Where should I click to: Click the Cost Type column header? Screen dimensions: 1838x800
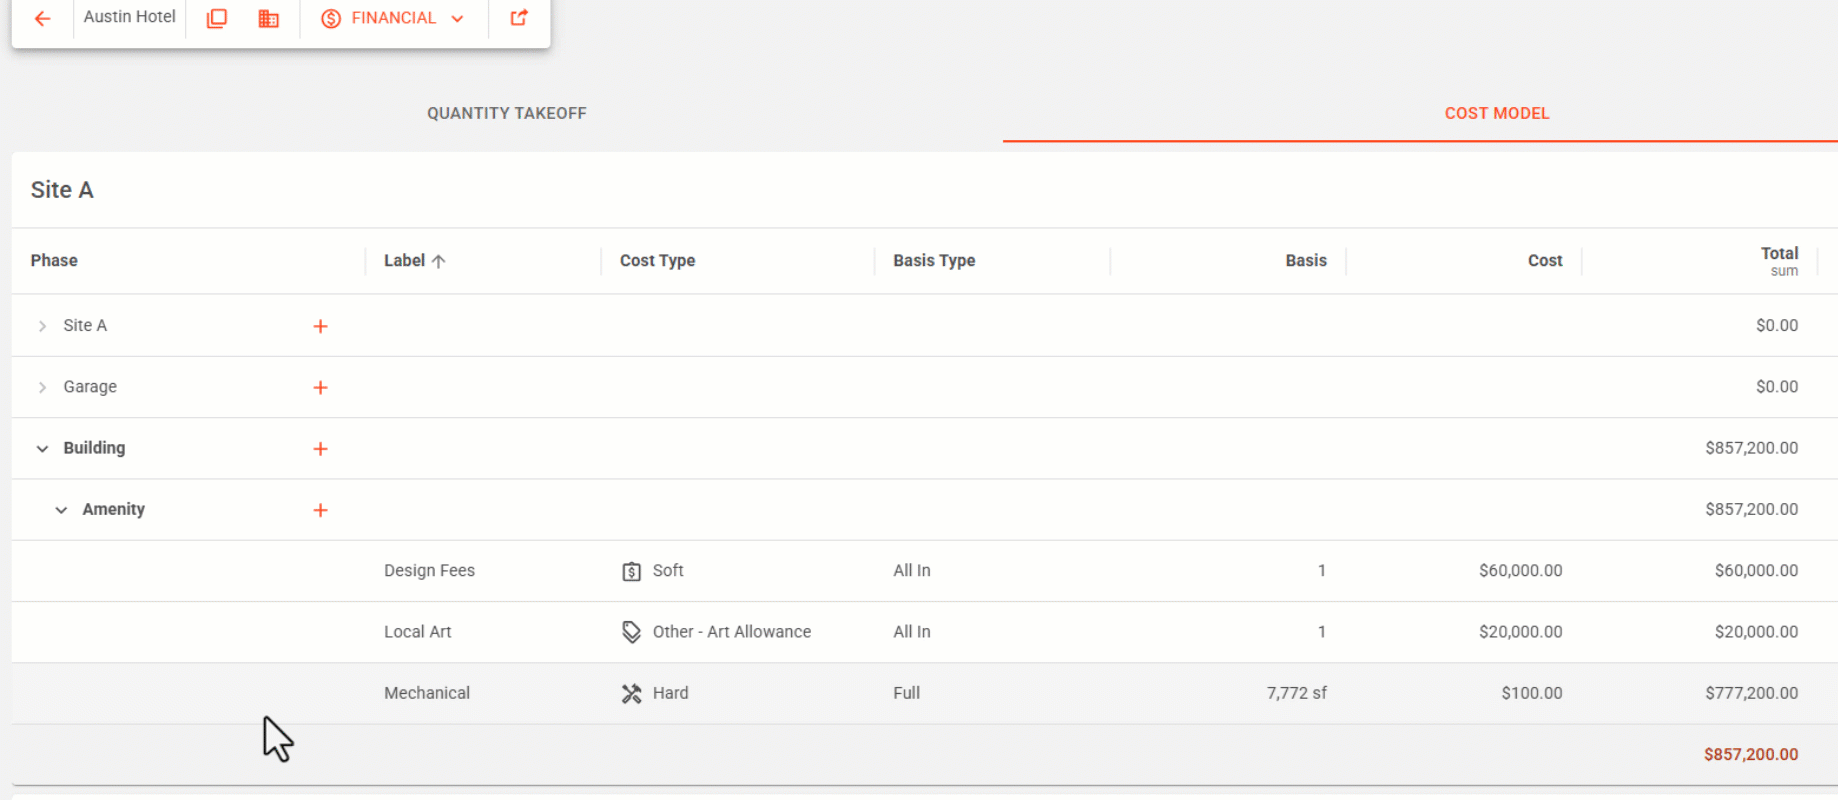click(x=657, y=260)
